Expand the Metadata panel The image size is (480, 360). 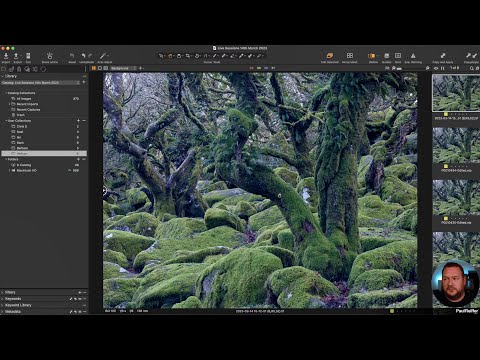(x=2, y=312)
